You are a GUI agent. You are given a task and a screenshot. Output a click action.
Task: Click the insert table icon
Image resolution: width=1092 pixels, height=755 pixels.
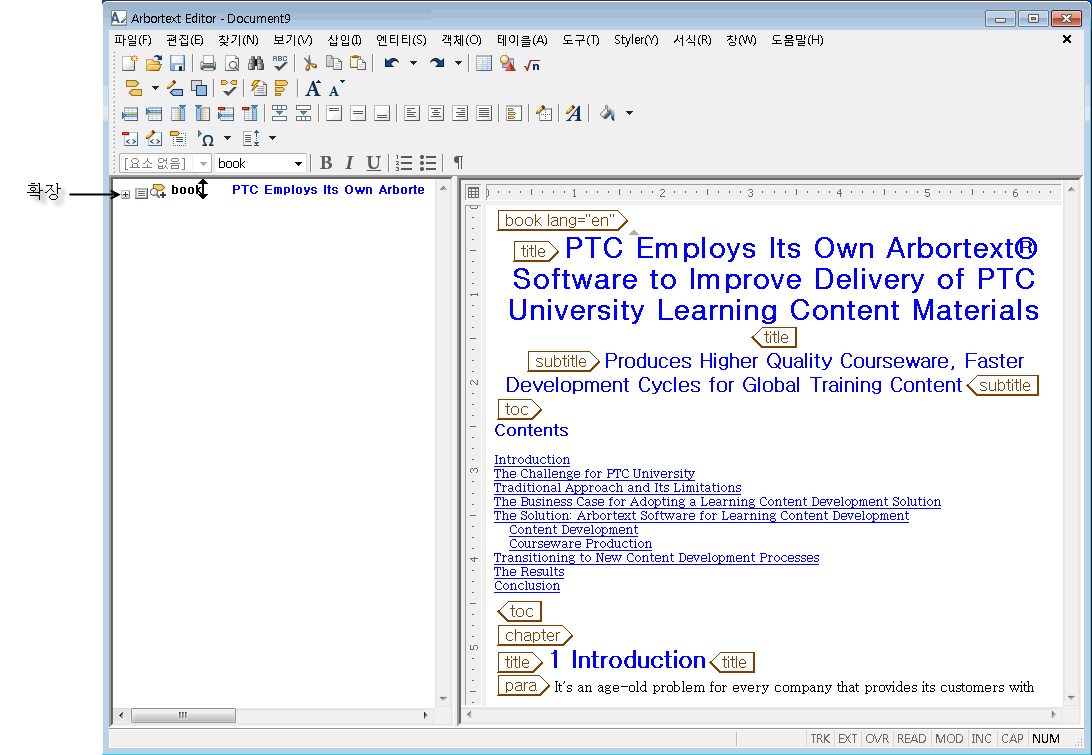(483, 64)
